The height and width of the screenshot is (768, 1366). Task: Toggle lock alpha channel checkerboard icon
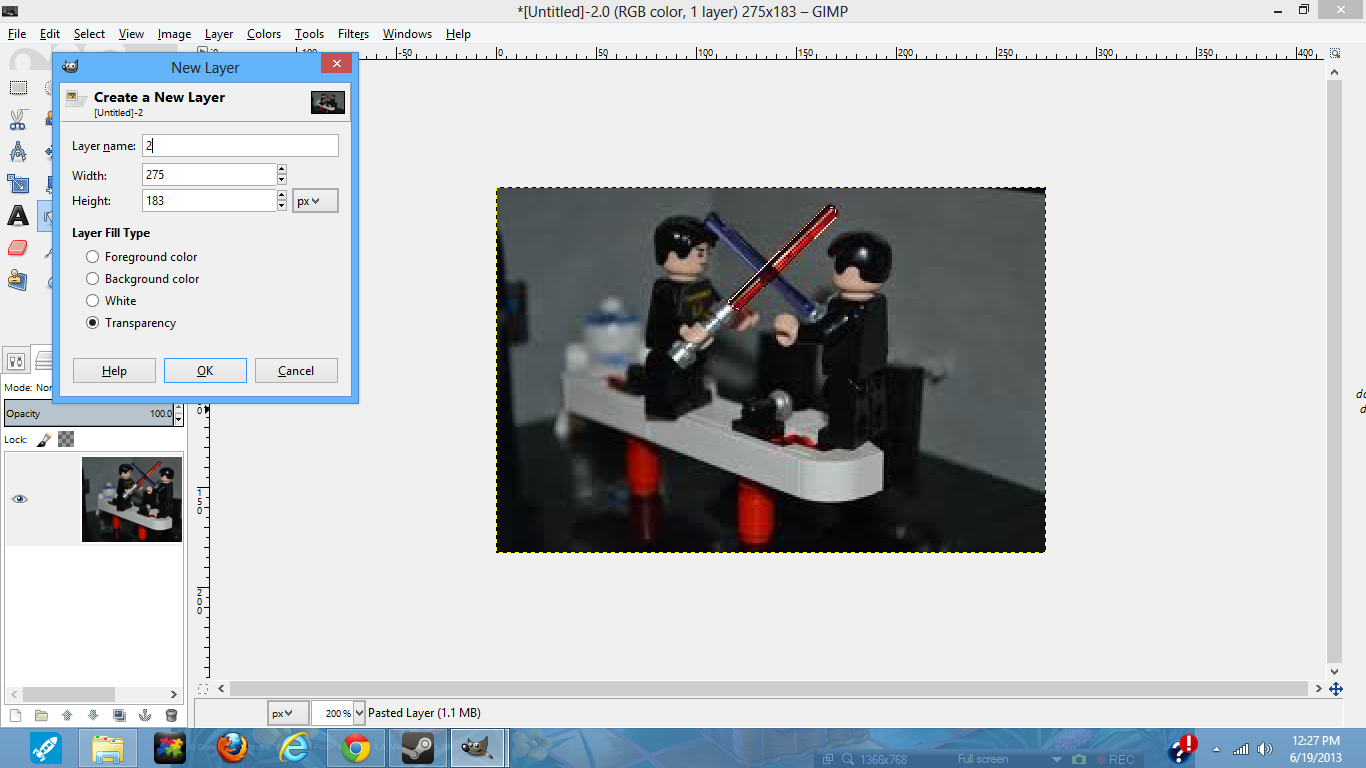point(66,439)
